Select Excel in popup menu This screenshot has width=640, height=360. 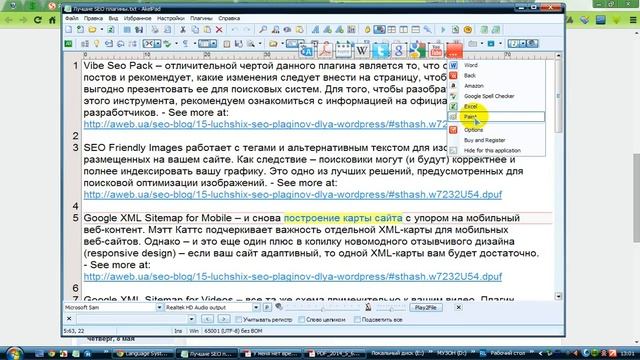(496, 107)
